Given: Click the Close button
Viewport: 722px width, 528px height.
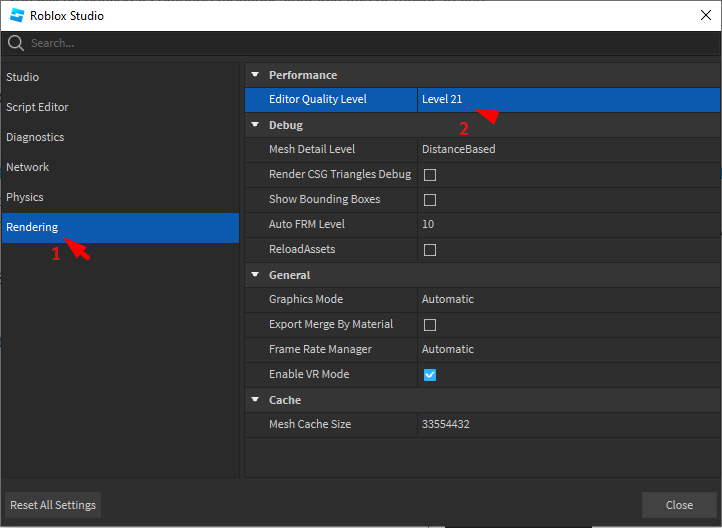Looking at the screenshot, I should point(679,505).
